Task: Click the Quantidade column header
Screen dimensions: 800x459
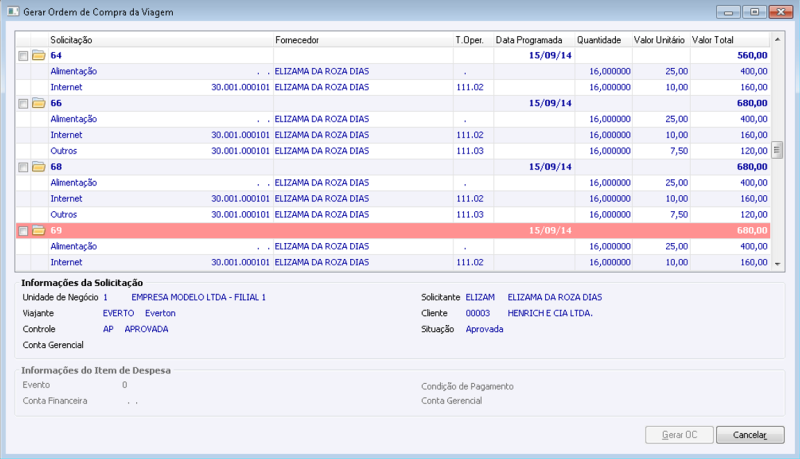Action: [x=604, y=40]
